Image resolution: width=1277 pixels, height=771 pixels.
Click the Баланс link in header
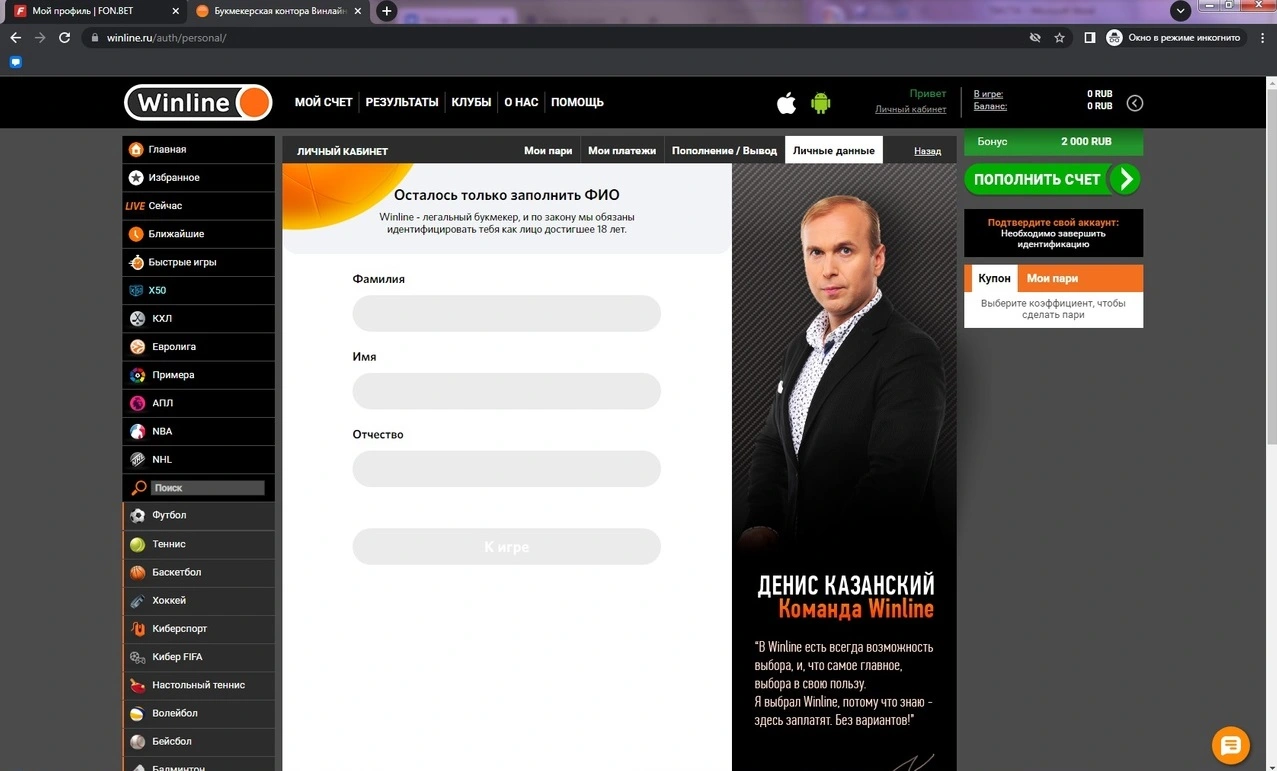pyautogui.click(x=990, y=106)
